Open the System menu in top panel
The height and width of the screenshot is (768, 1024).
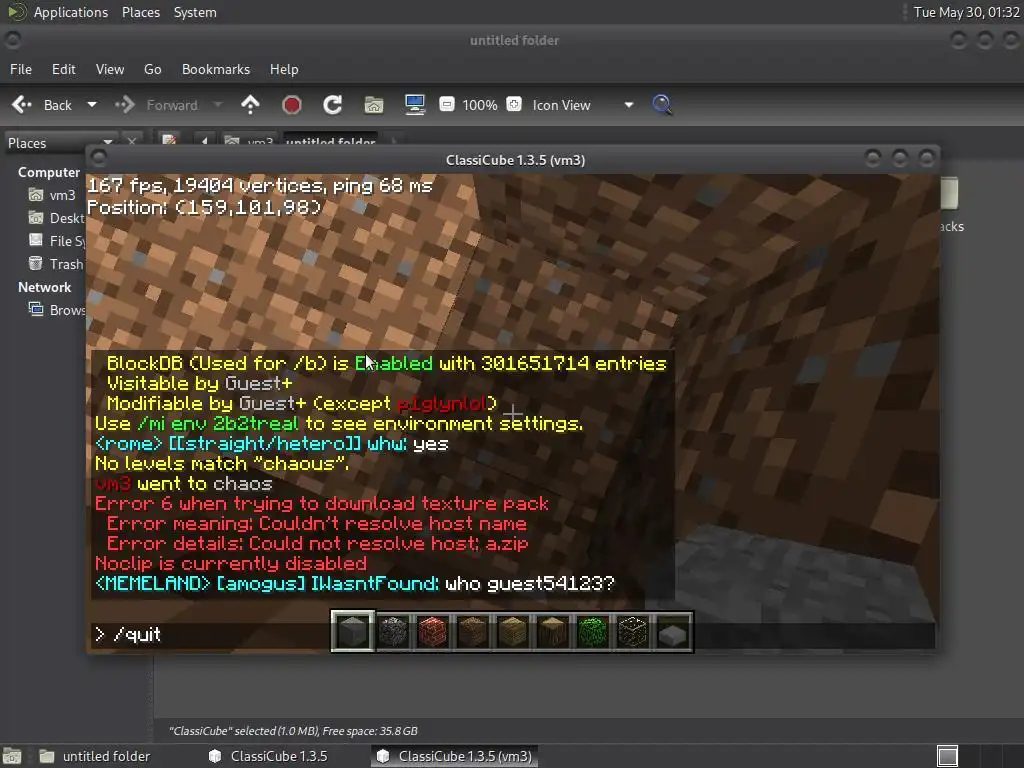coord(195,12)
